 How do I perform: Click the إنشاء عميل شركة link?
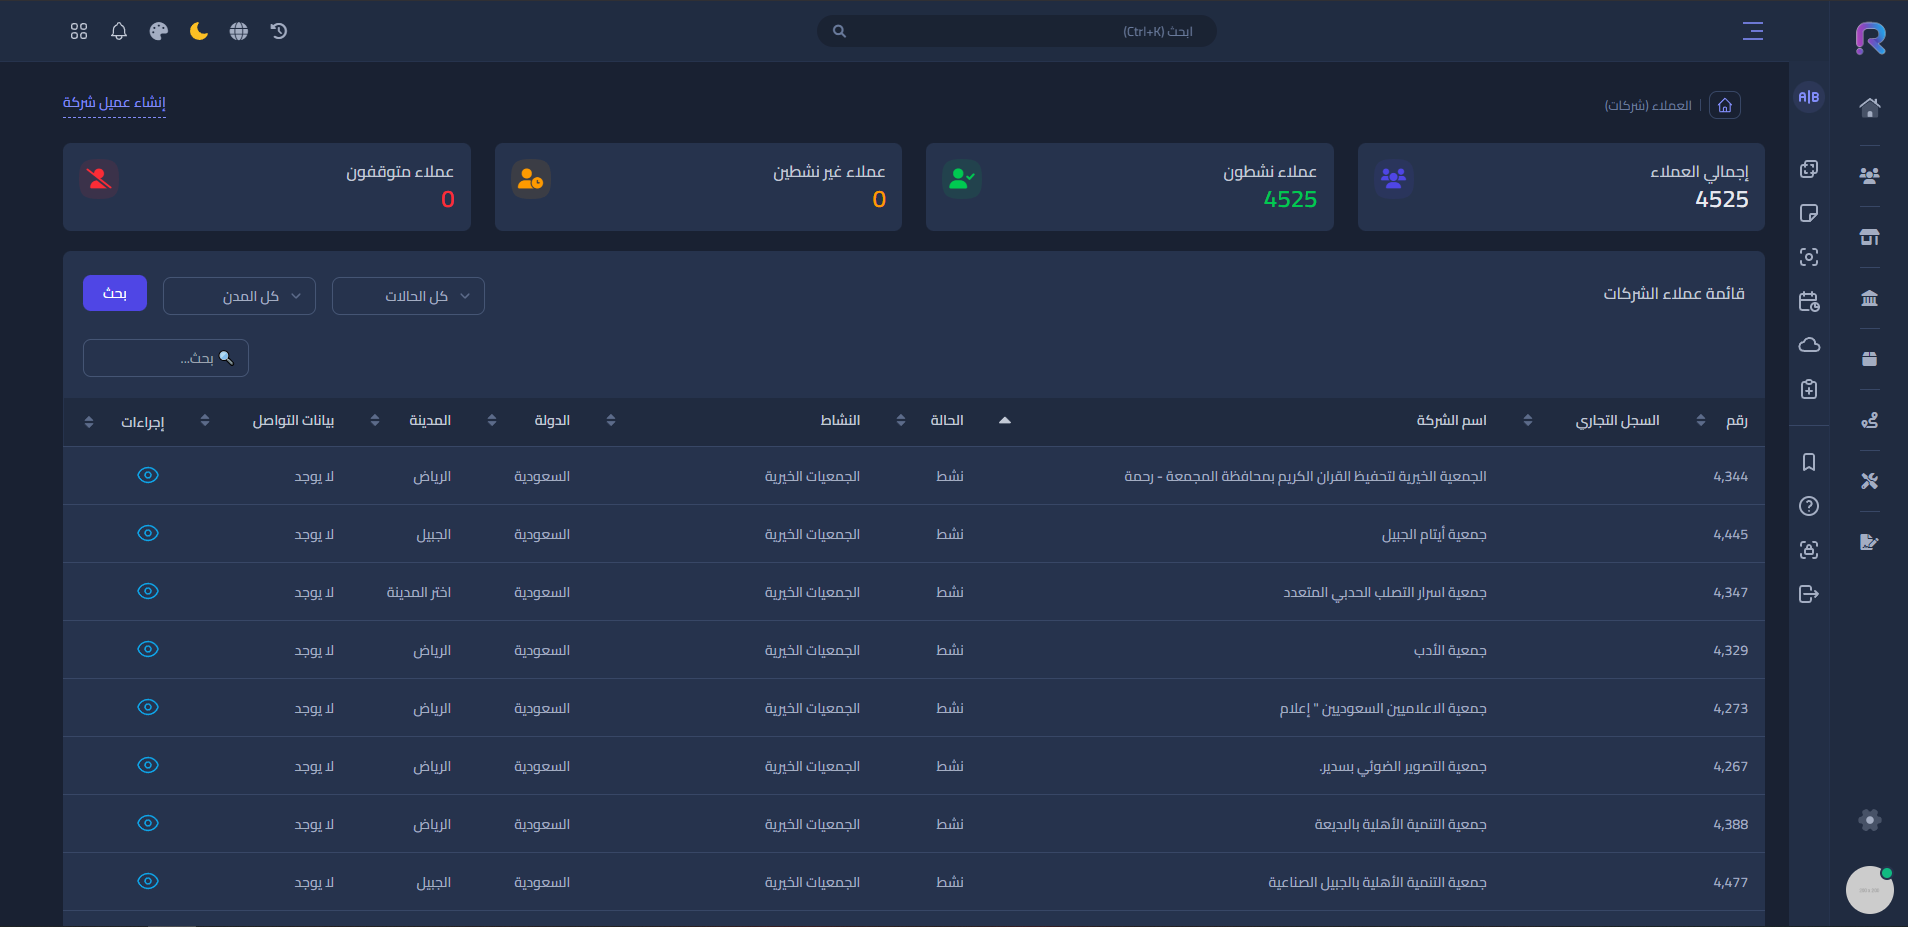pos(114,102)
